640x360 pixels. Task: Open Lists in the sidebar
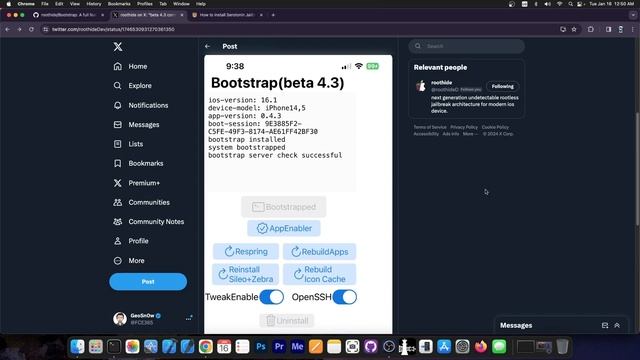[128, 144]
